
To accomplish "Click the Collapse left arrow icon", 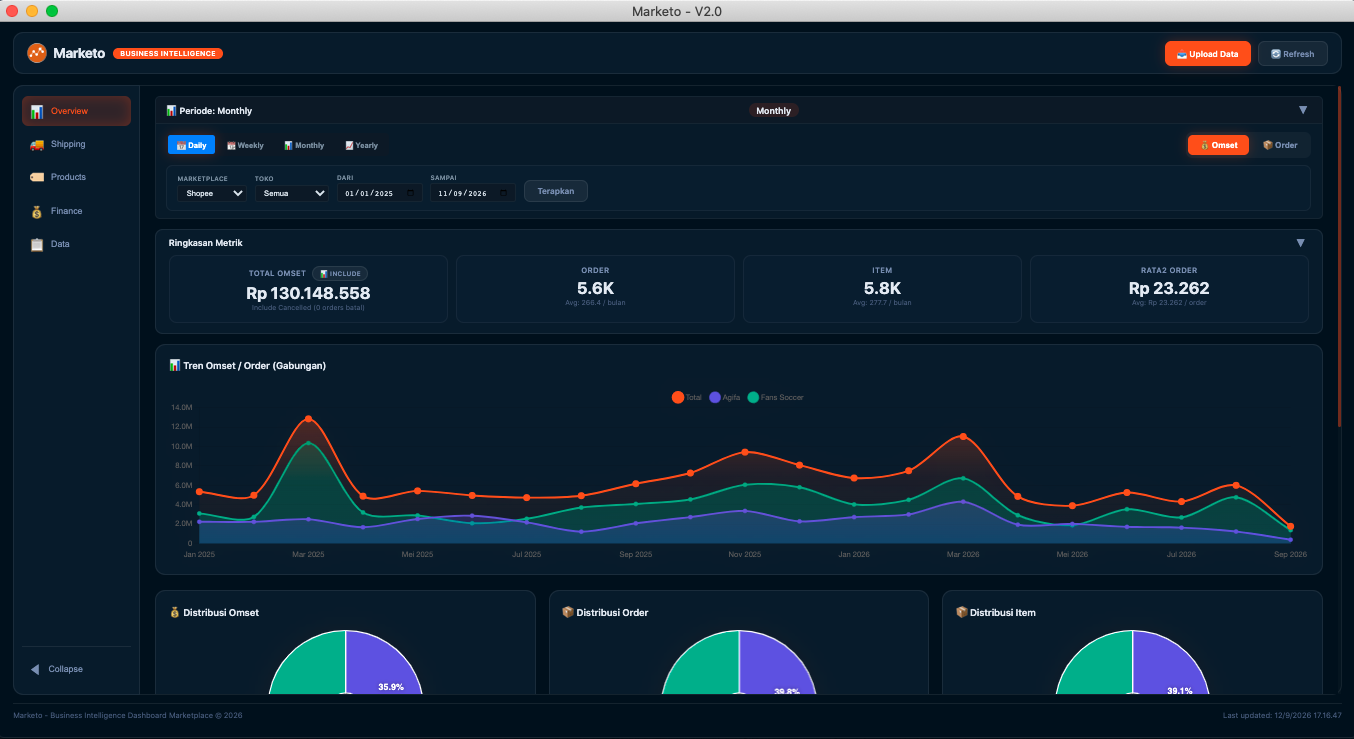I will pos(35,669).
